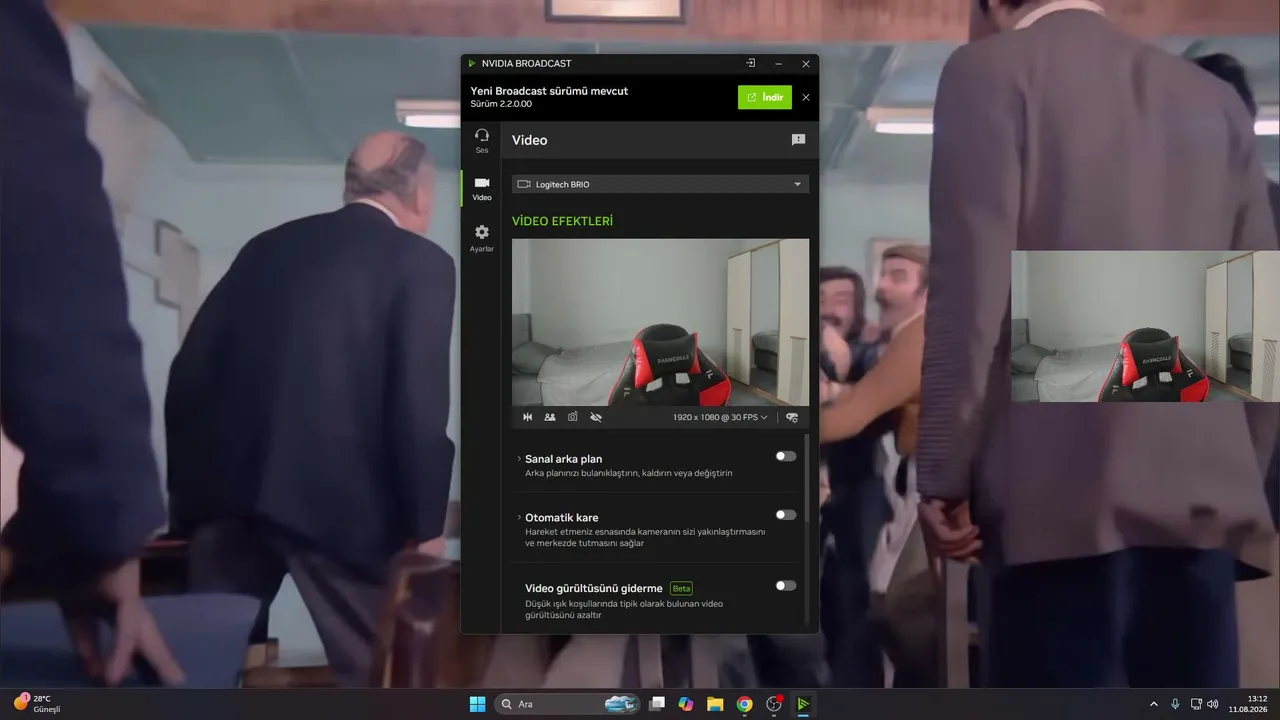The width and height of the screenshot is (1280, 720).
Task: Open the Ayarlar settings tab
Action: tap(481, 238)
